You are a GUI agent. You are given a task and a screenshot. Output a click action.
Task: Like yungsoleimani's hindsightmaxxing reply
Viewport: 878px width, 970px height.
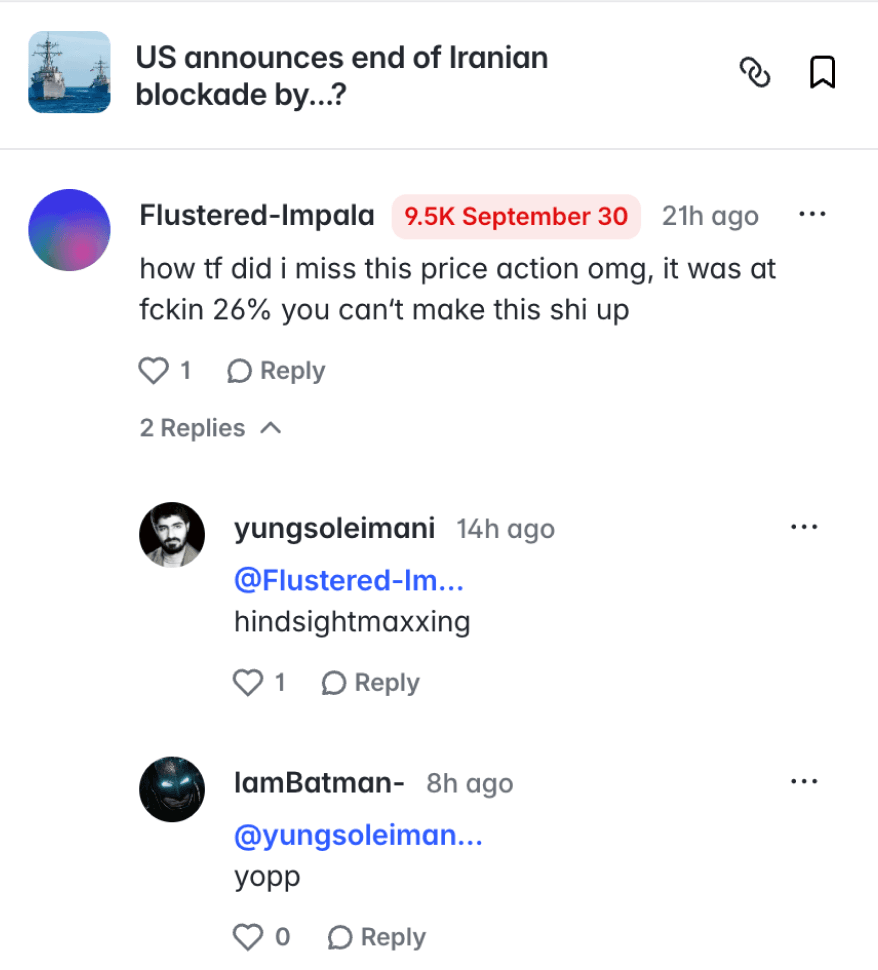pyautogui.click(x=248, y=682)
